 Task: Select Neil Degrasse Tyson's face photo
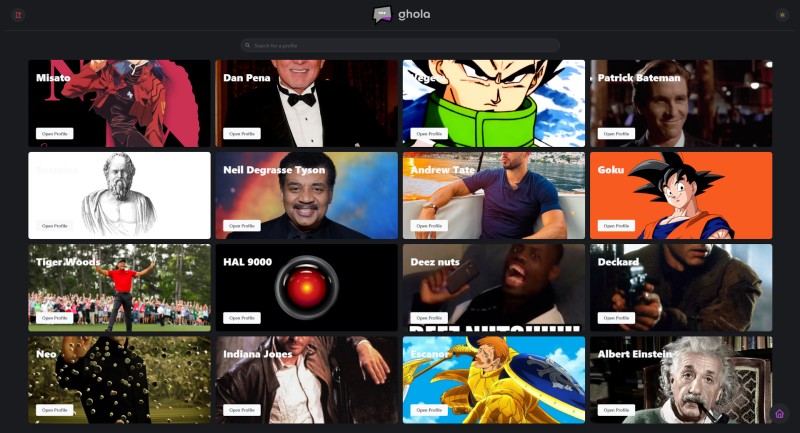pyautogui.click(x=306, y=196)
